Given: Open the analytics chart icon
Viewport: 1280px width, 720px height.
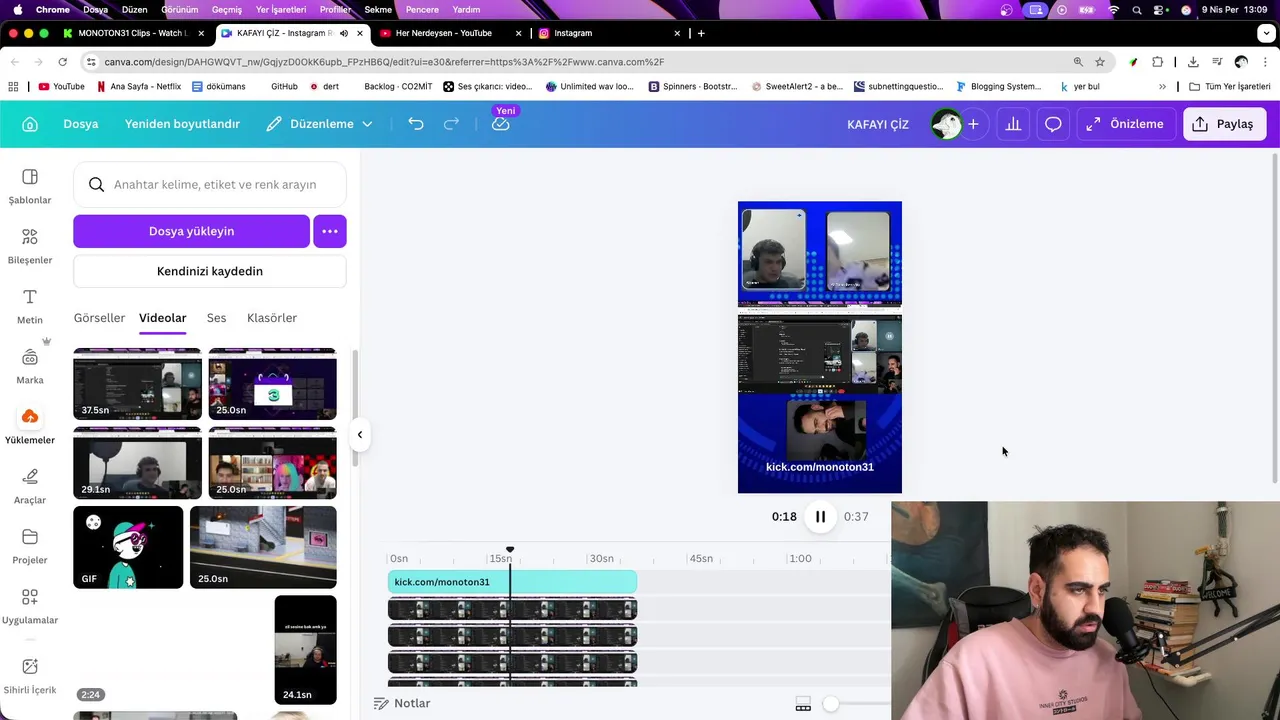Looking at the screenshot, I should point(1013,124).
